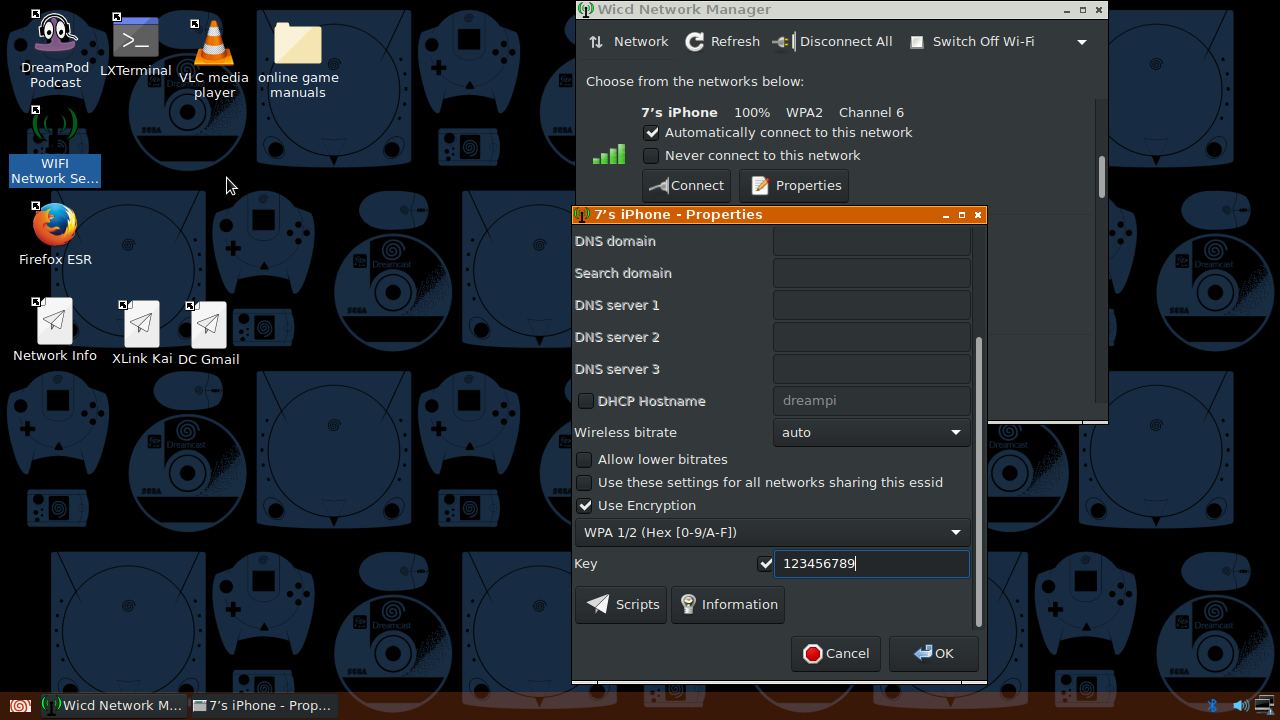The width and height of the screenshot is (1280, 720).
Task: Open the XLink Kai desktop shortcut
Action: [x=142, y=334]
